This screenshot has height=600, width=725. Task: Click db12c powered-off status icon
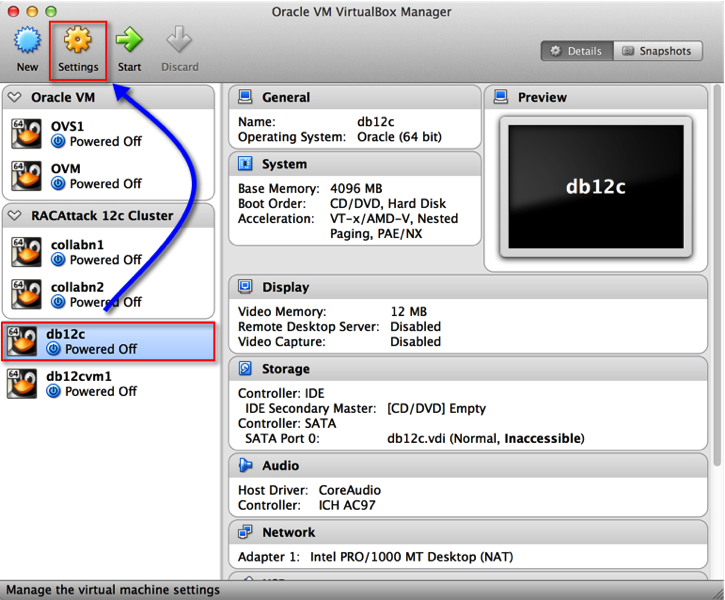pyautogui.click(x=53, y=349)
